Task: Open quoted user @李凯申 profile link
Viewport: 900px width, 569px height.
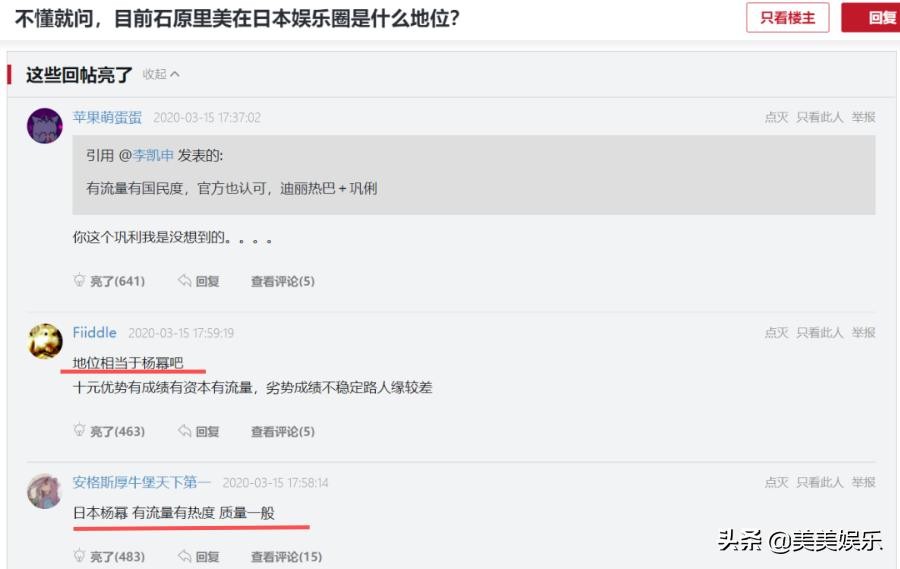Action: (147, 155)
